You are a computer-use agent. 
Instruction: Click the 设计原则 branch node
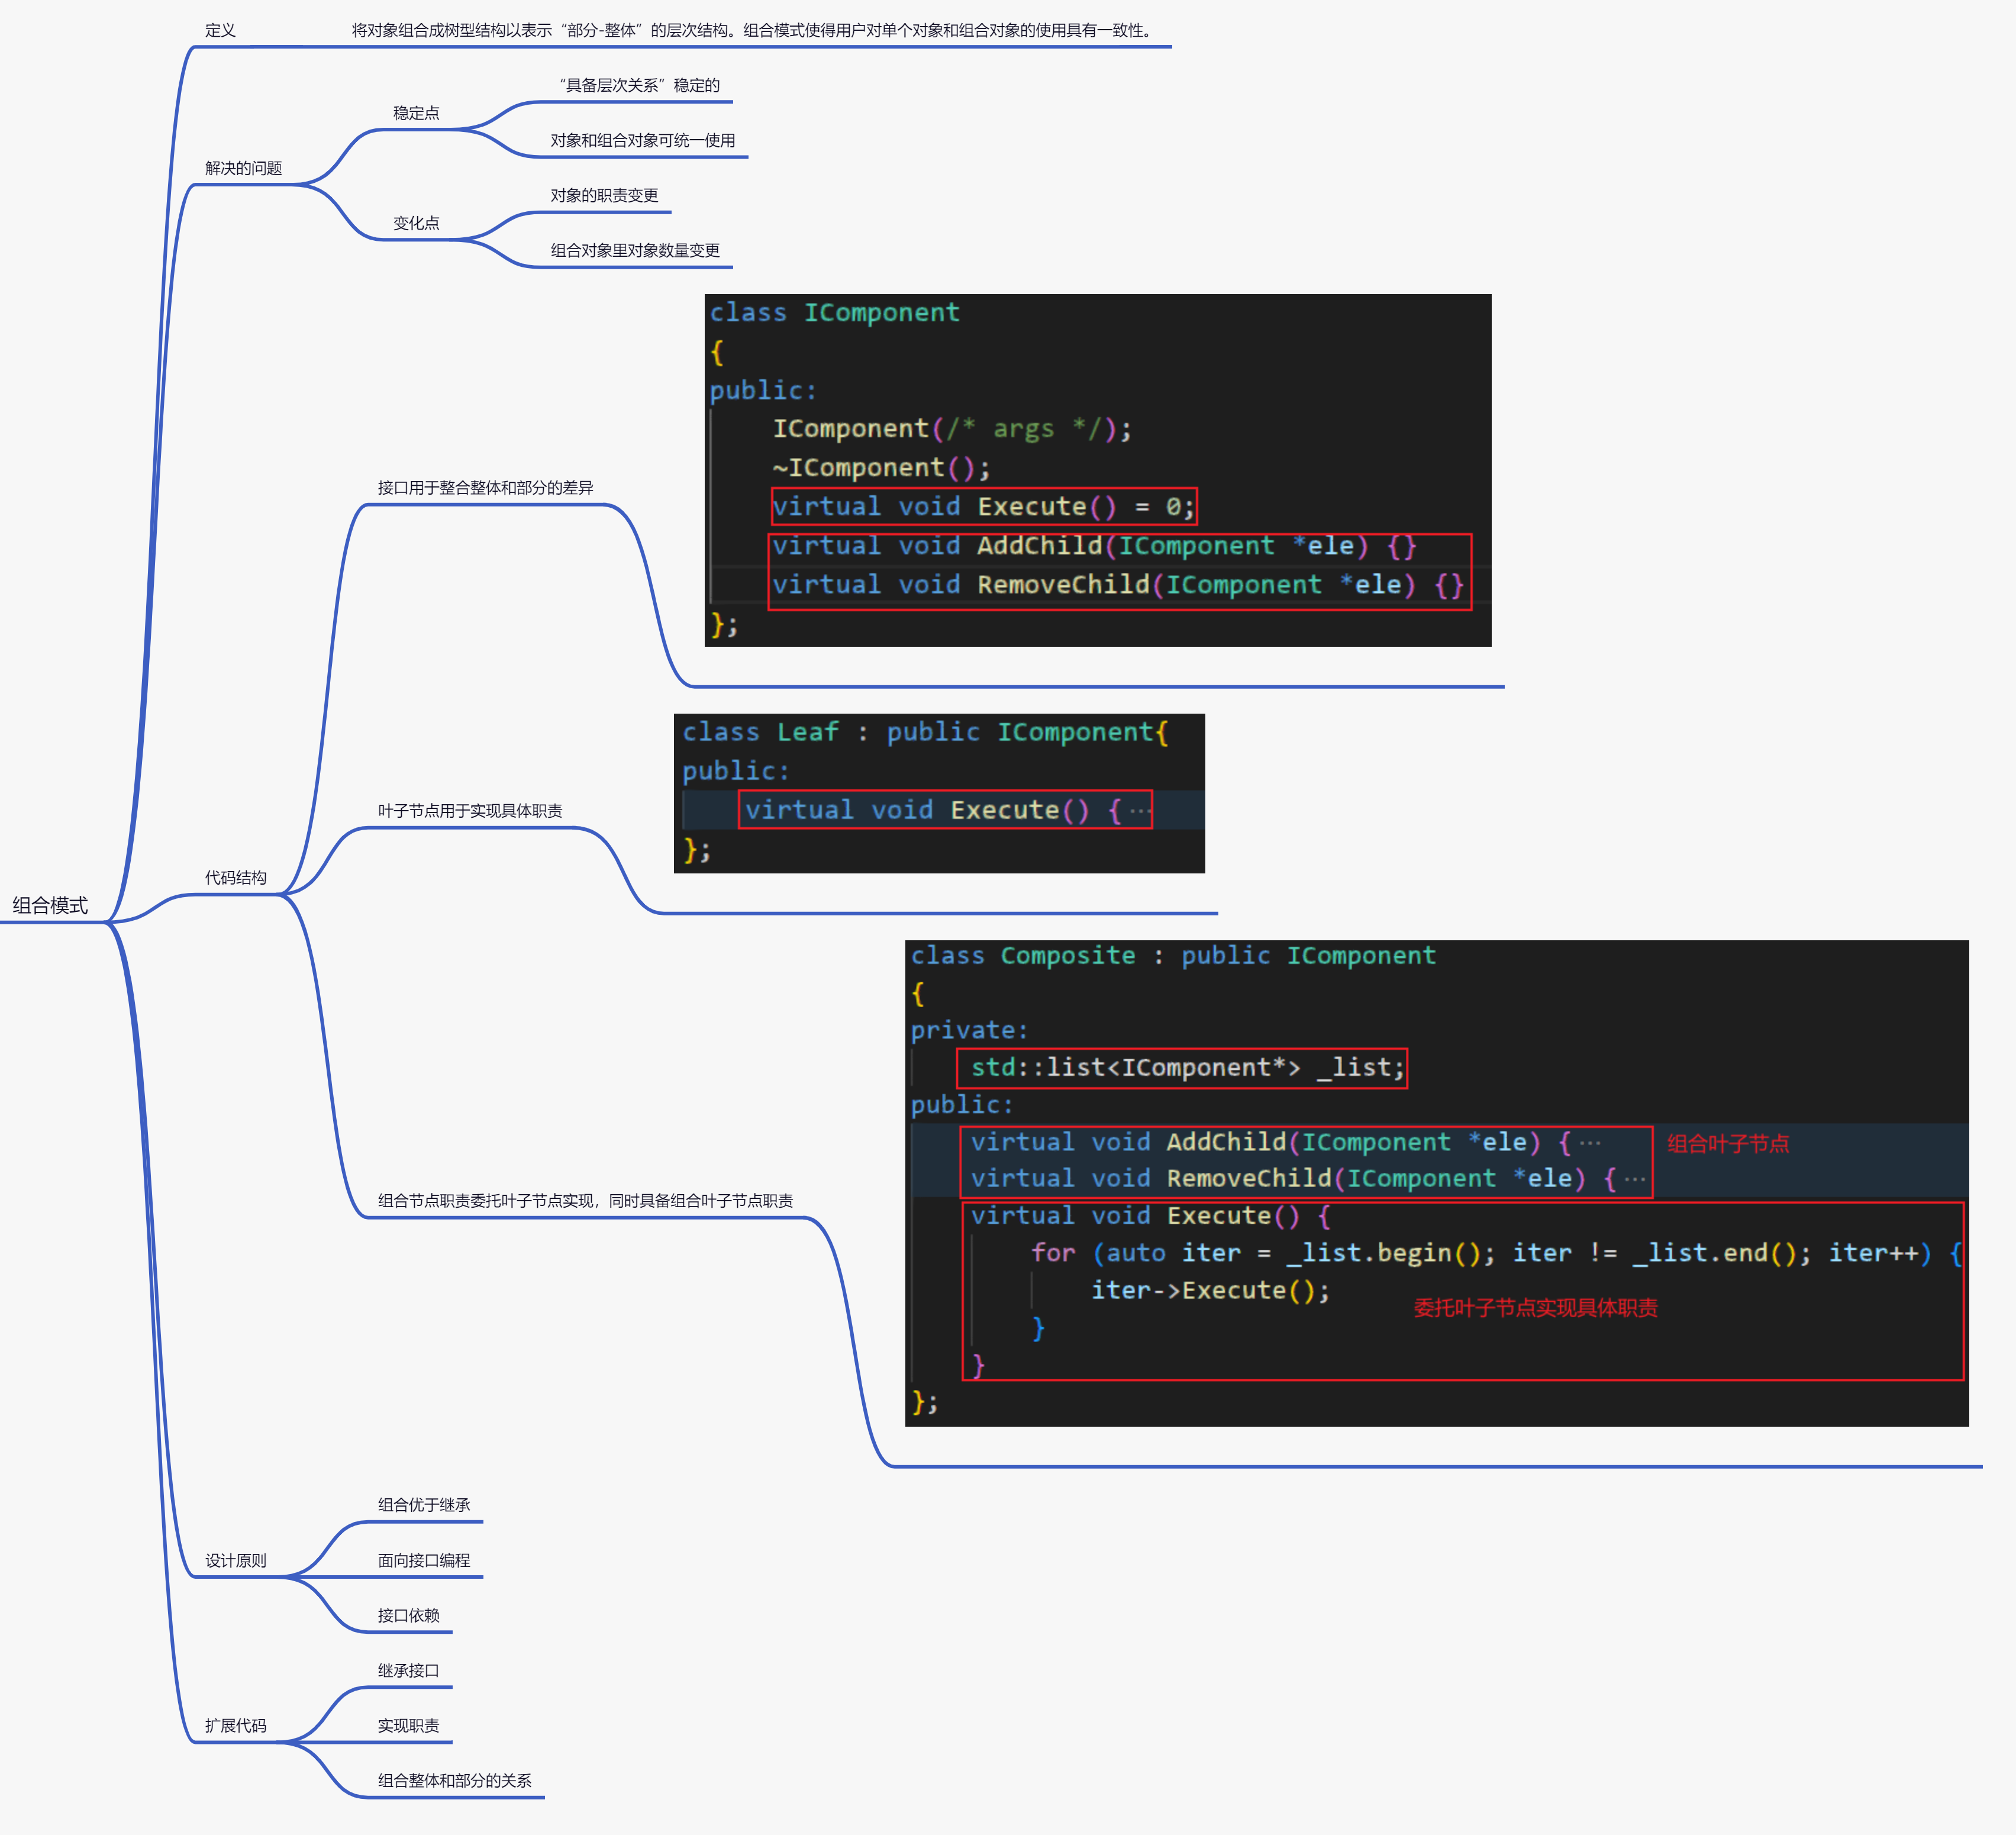(236, 1560)
